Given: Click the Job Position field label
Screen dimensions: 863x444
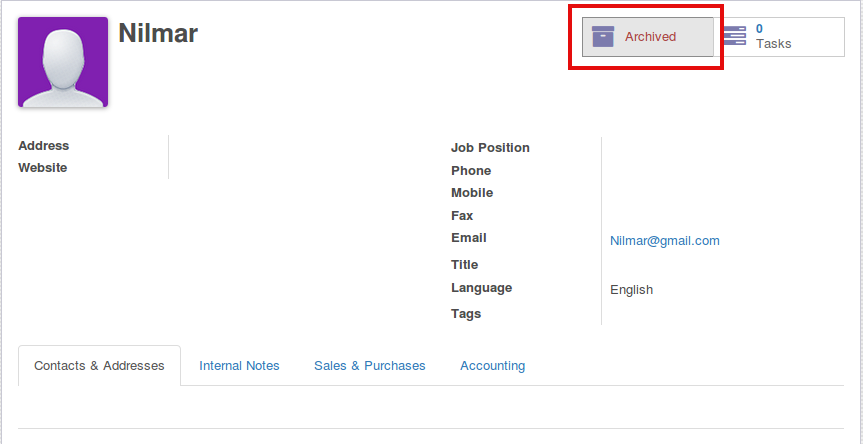Looking at the screenshot, I should (x=490, y=148).
